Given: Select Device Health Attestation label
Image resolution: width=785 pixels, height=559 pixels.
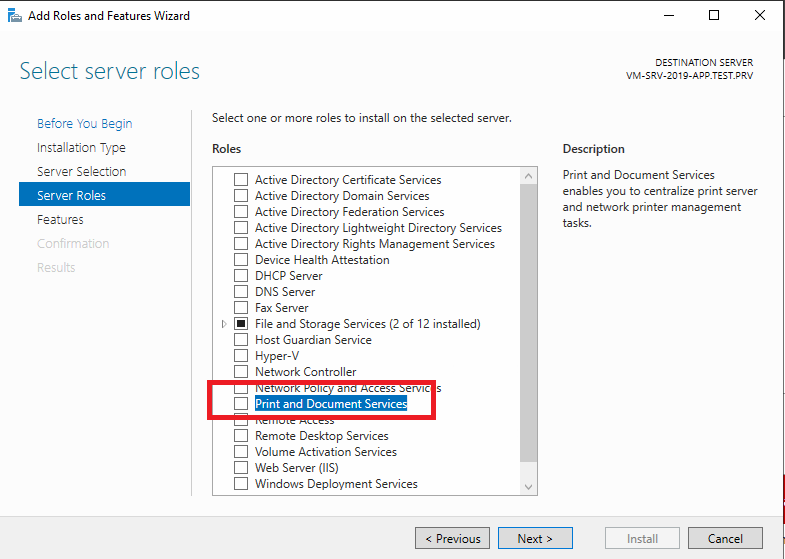Looking at the screenshot, I should [x=322, y=260].
